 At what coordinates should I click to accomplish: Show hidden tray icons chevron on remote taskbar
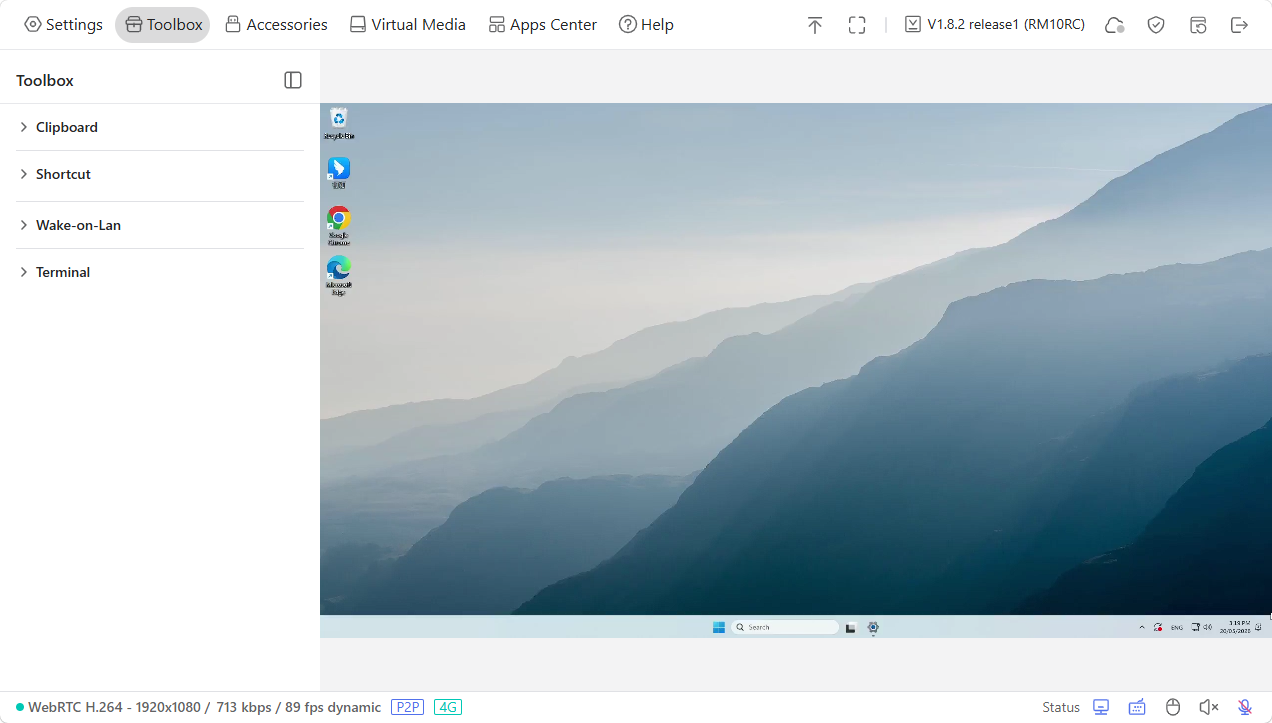tap(1142, 627)
